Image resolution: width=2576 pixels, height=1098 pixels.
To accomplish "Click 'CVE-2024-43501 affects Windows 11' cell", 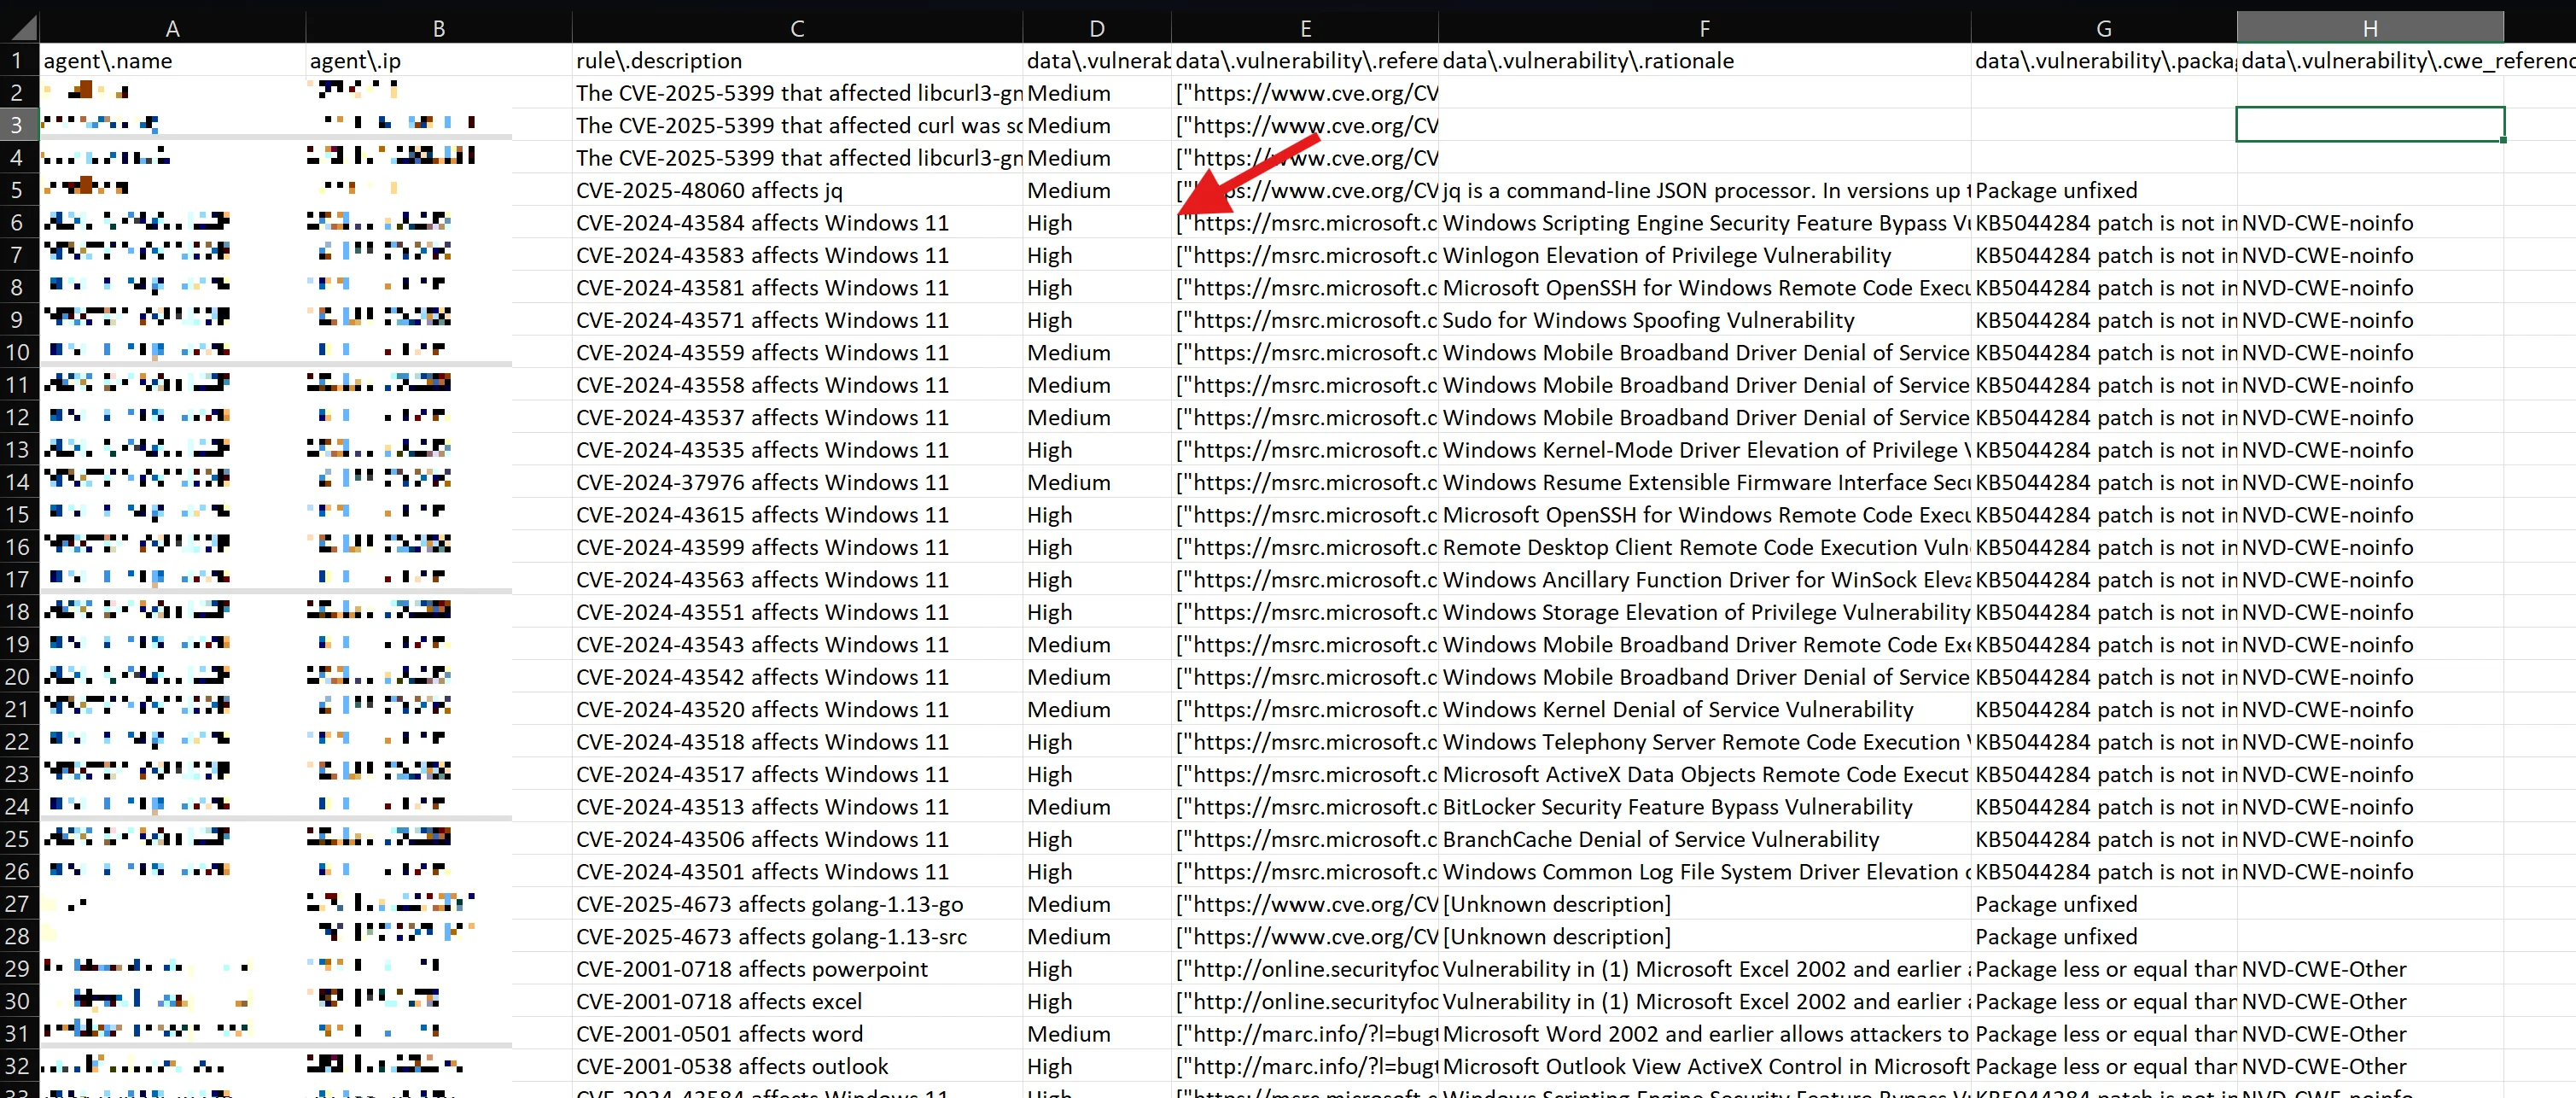I will pos(797,871).
